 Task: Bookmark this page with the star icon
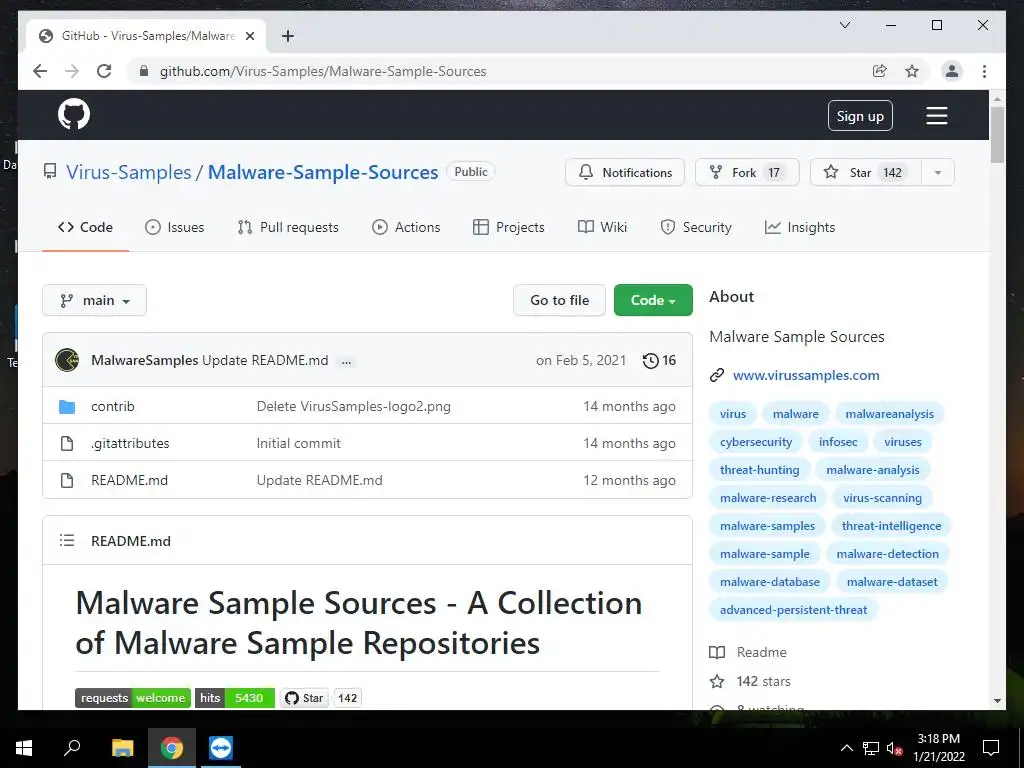(912, 71)
